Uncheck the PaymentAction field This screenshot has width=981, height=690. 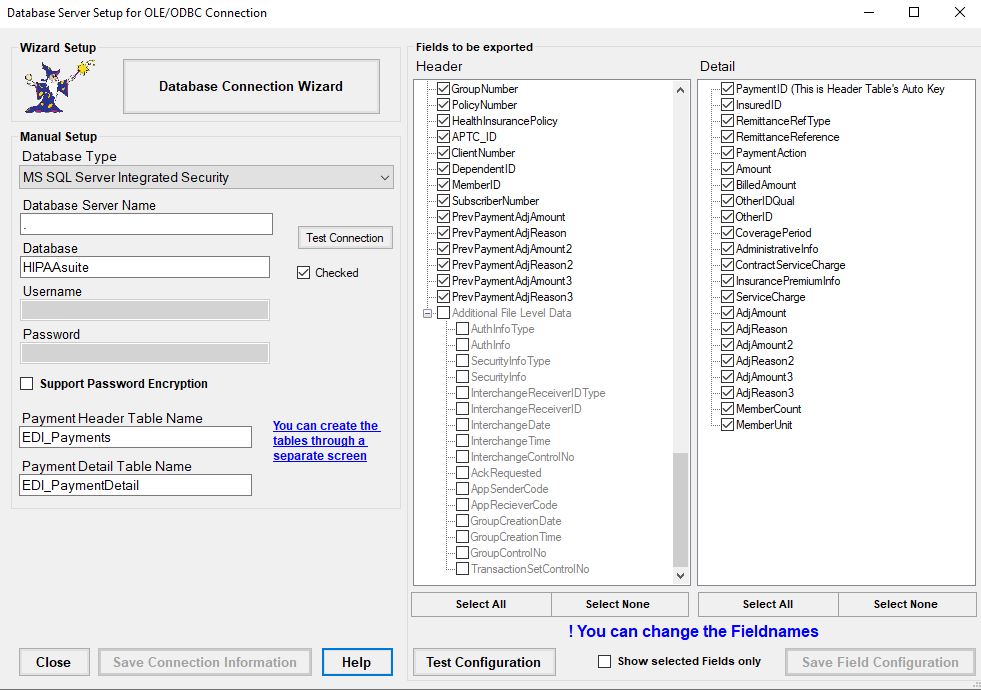[x=727, y=153]
